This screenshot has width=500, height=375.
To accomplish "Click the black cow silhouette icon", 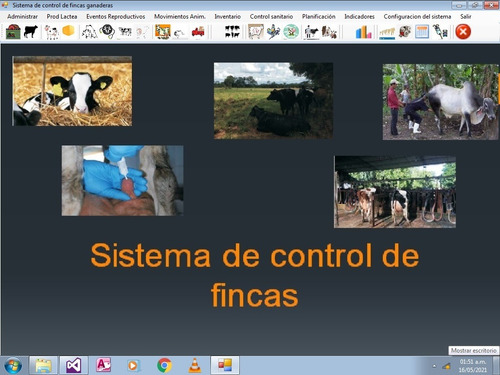I will [x=31, y=32].
